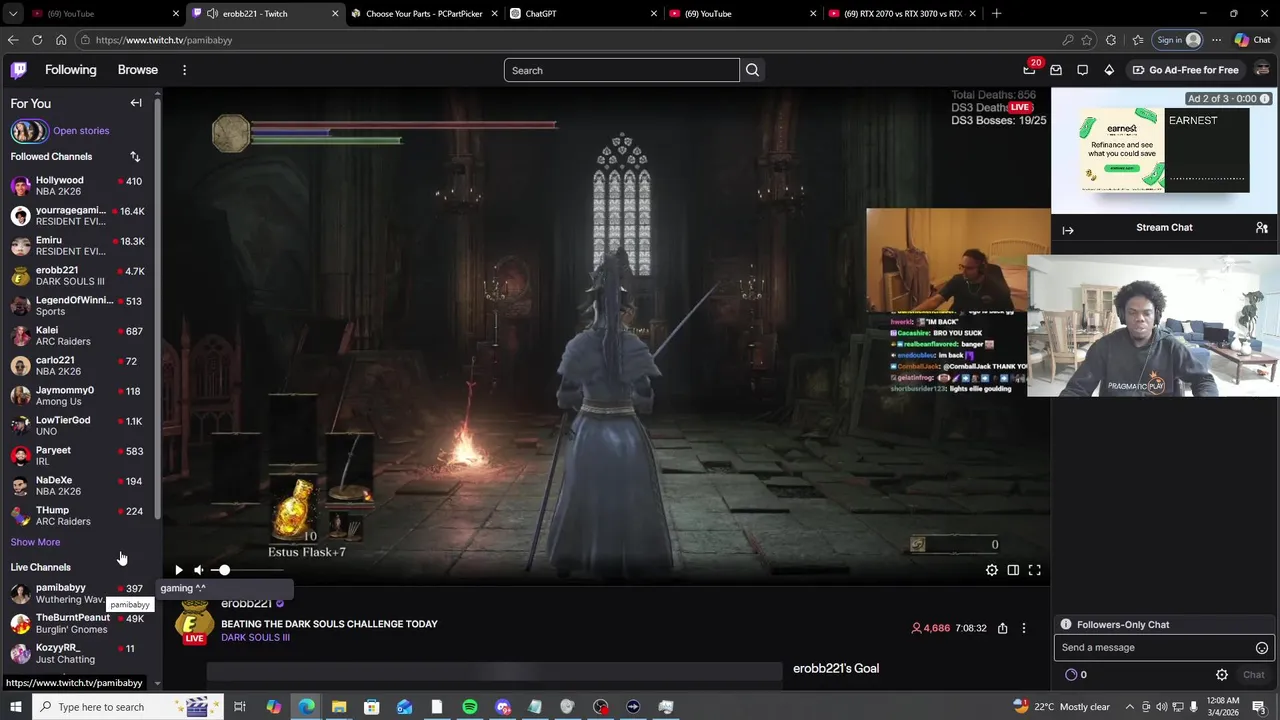Open the video player settings gear
This screenshot has width=1280, height=720.
tap(991, 570)
